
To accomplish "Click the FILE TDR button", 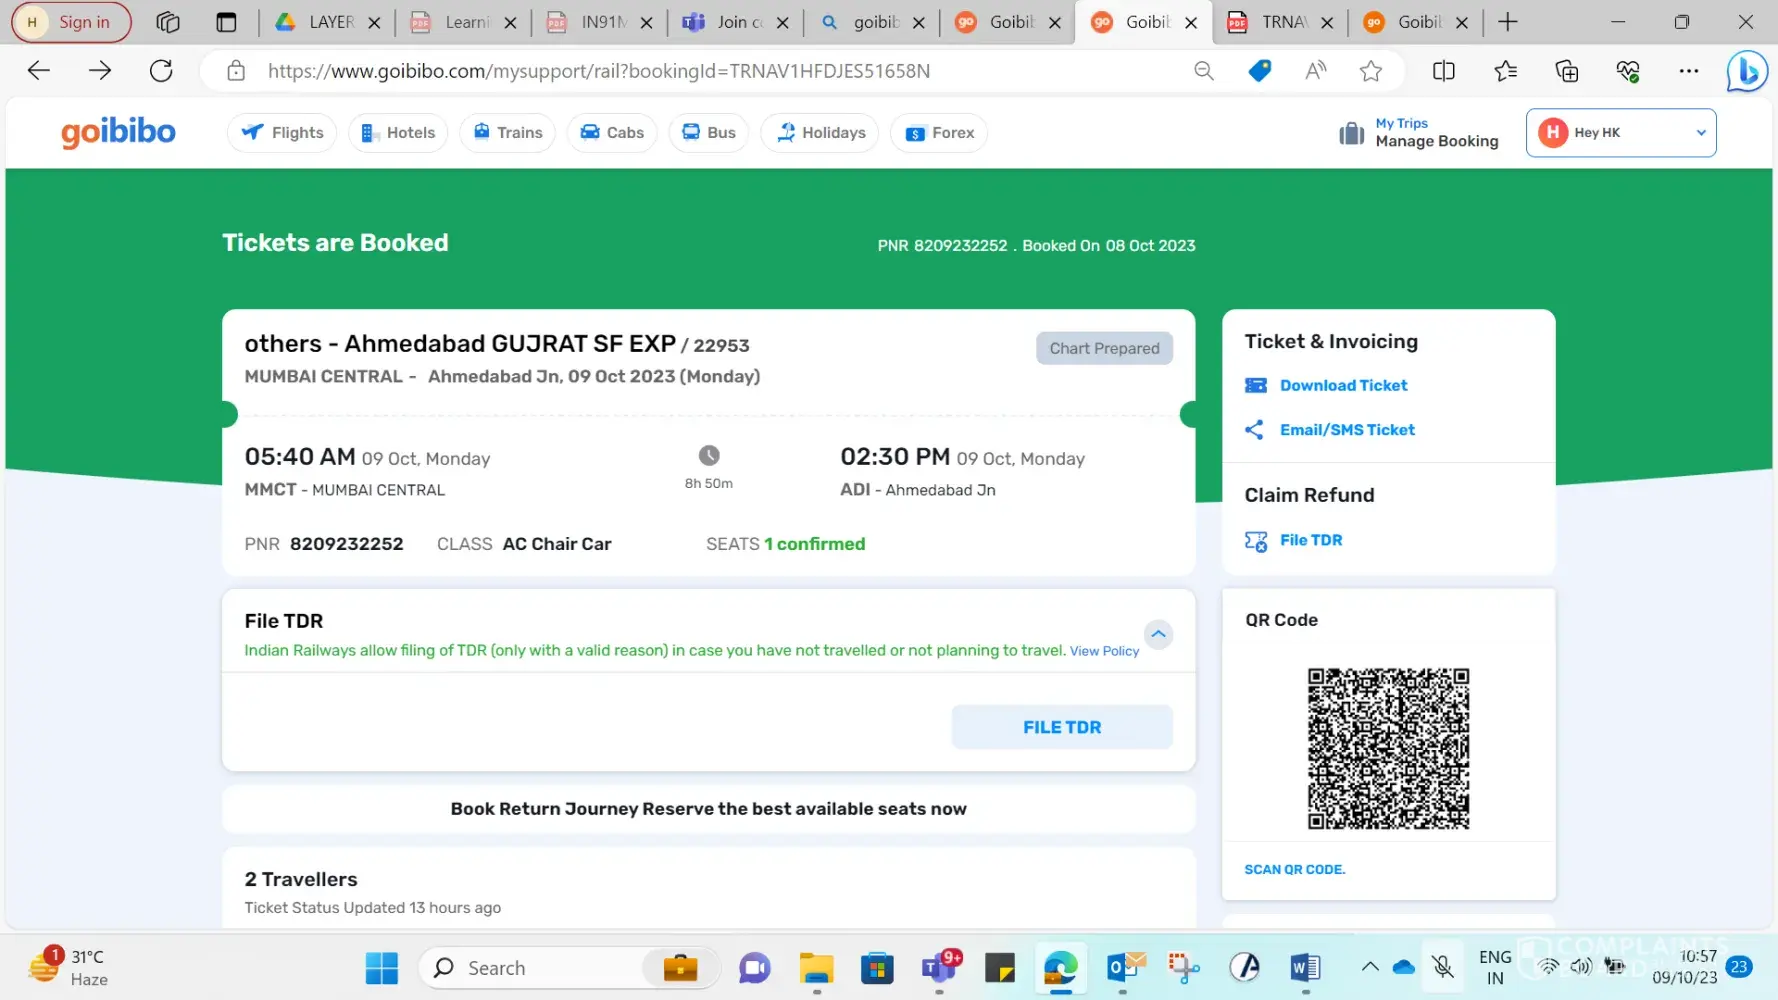I will 1062,727.
